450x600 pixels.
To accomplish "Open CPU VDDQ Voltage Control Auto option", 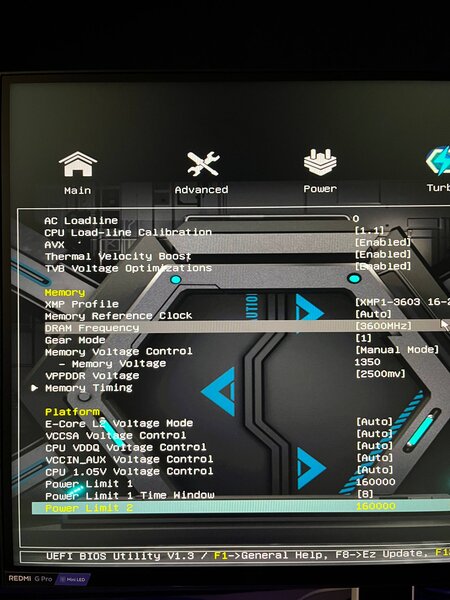I will pos(375,446).
